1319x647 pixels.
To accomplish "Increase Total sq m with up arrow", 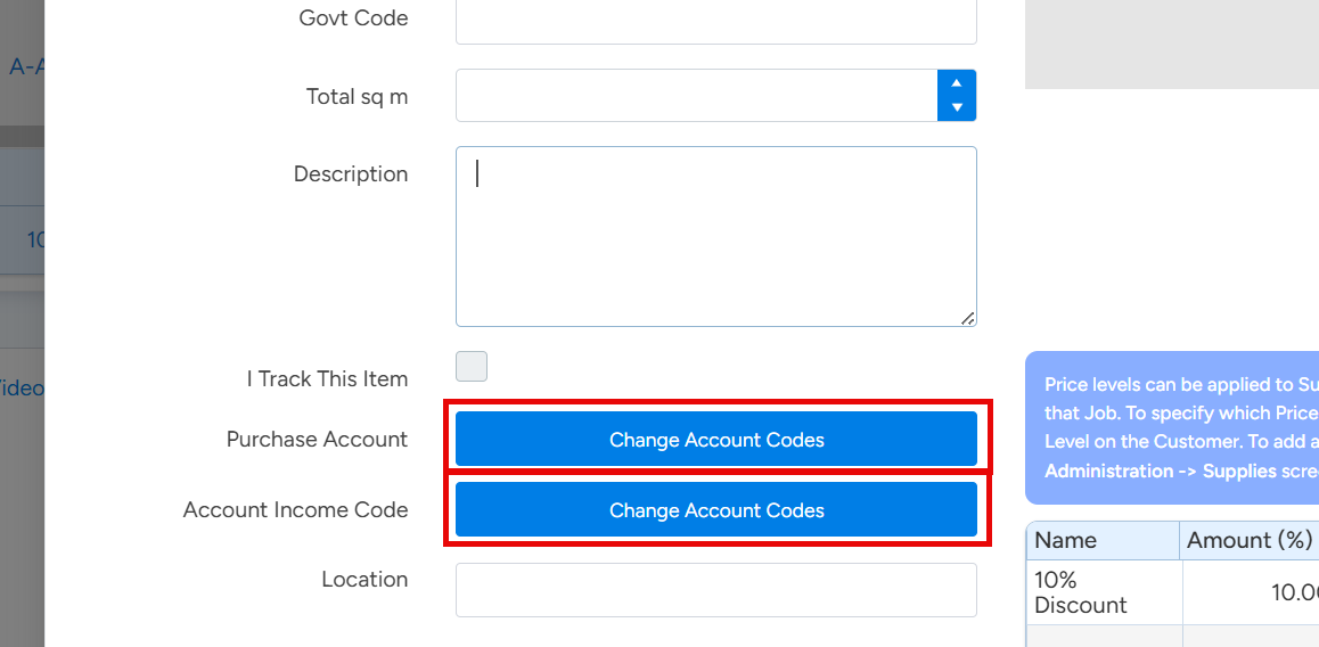I will tap(957, 84).
